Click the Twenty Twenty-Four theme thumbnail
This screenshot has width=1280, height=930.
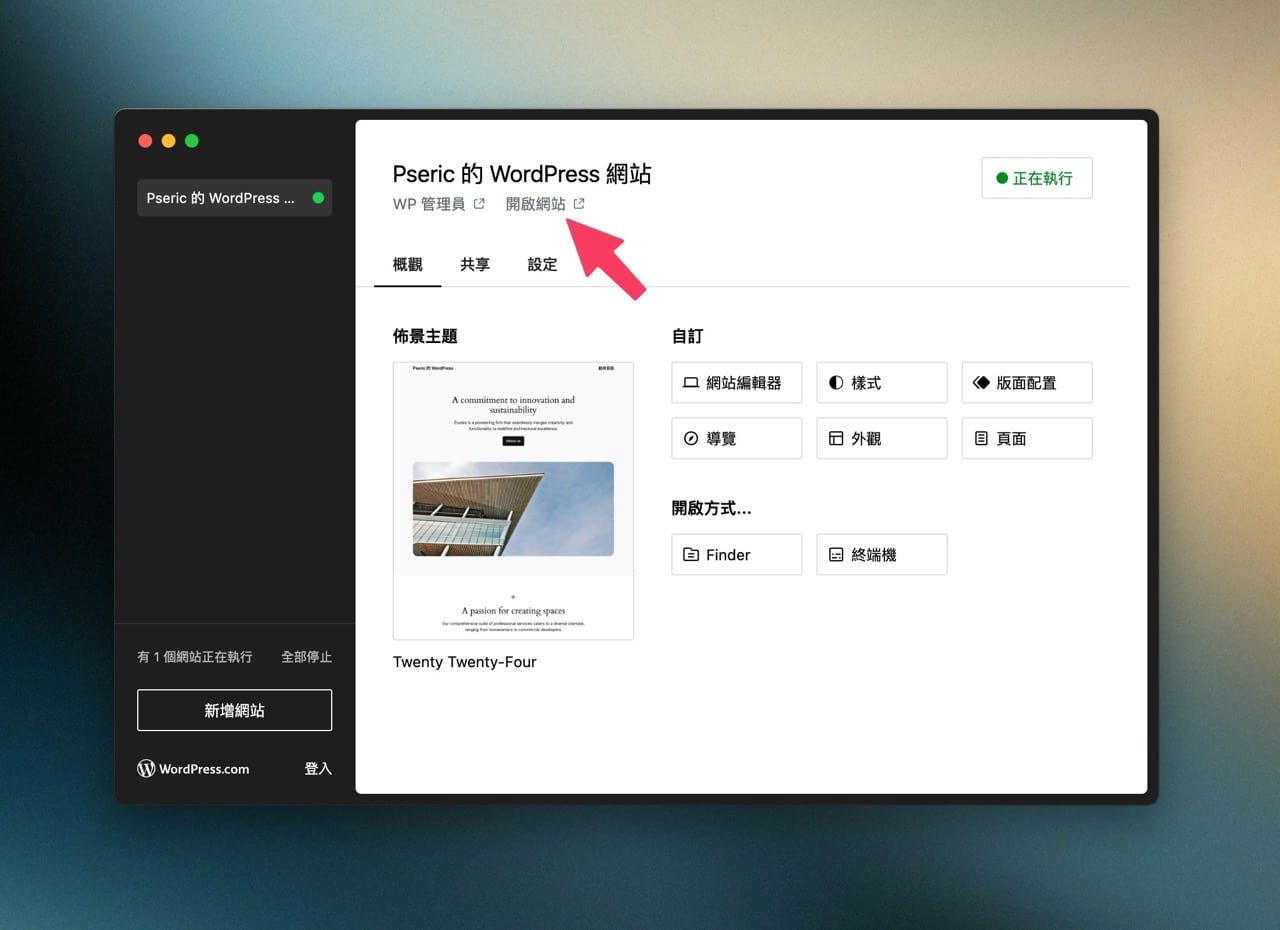tap(513, 501)
